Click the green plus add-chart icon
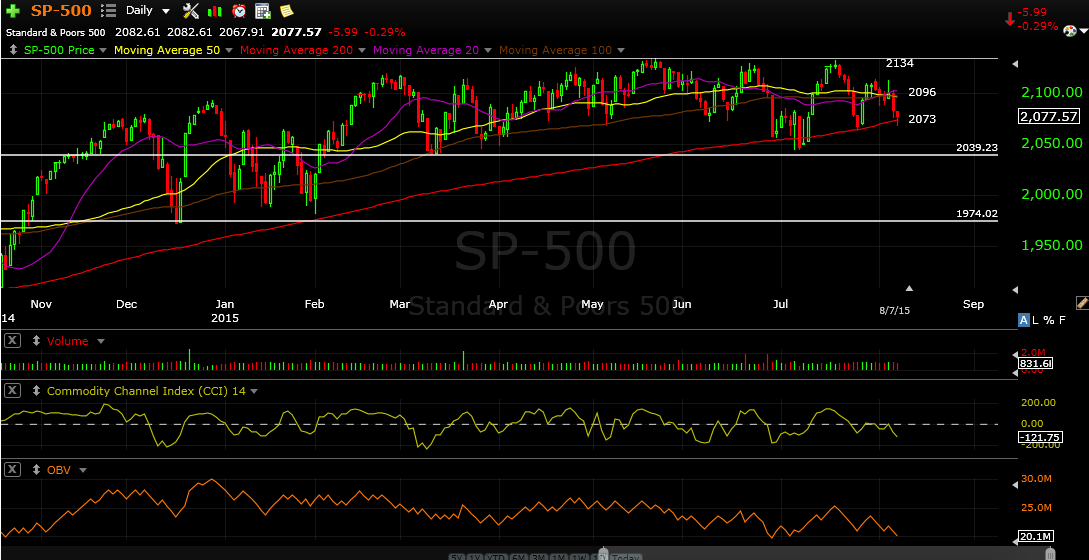Viewport: 1089px width, 560px height. tap(13, 11)
